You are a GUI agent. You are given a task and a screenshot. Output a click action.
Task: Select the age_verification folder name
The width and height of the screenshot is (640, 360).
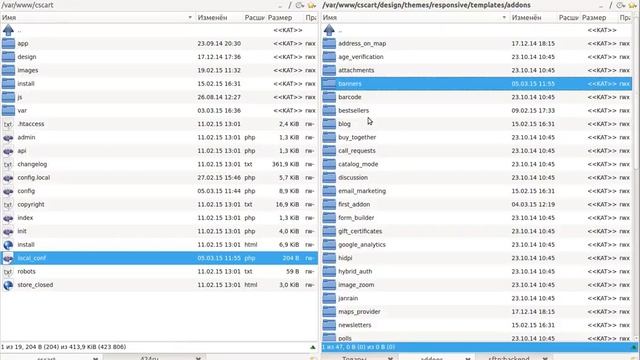click(x=361, y=57)
